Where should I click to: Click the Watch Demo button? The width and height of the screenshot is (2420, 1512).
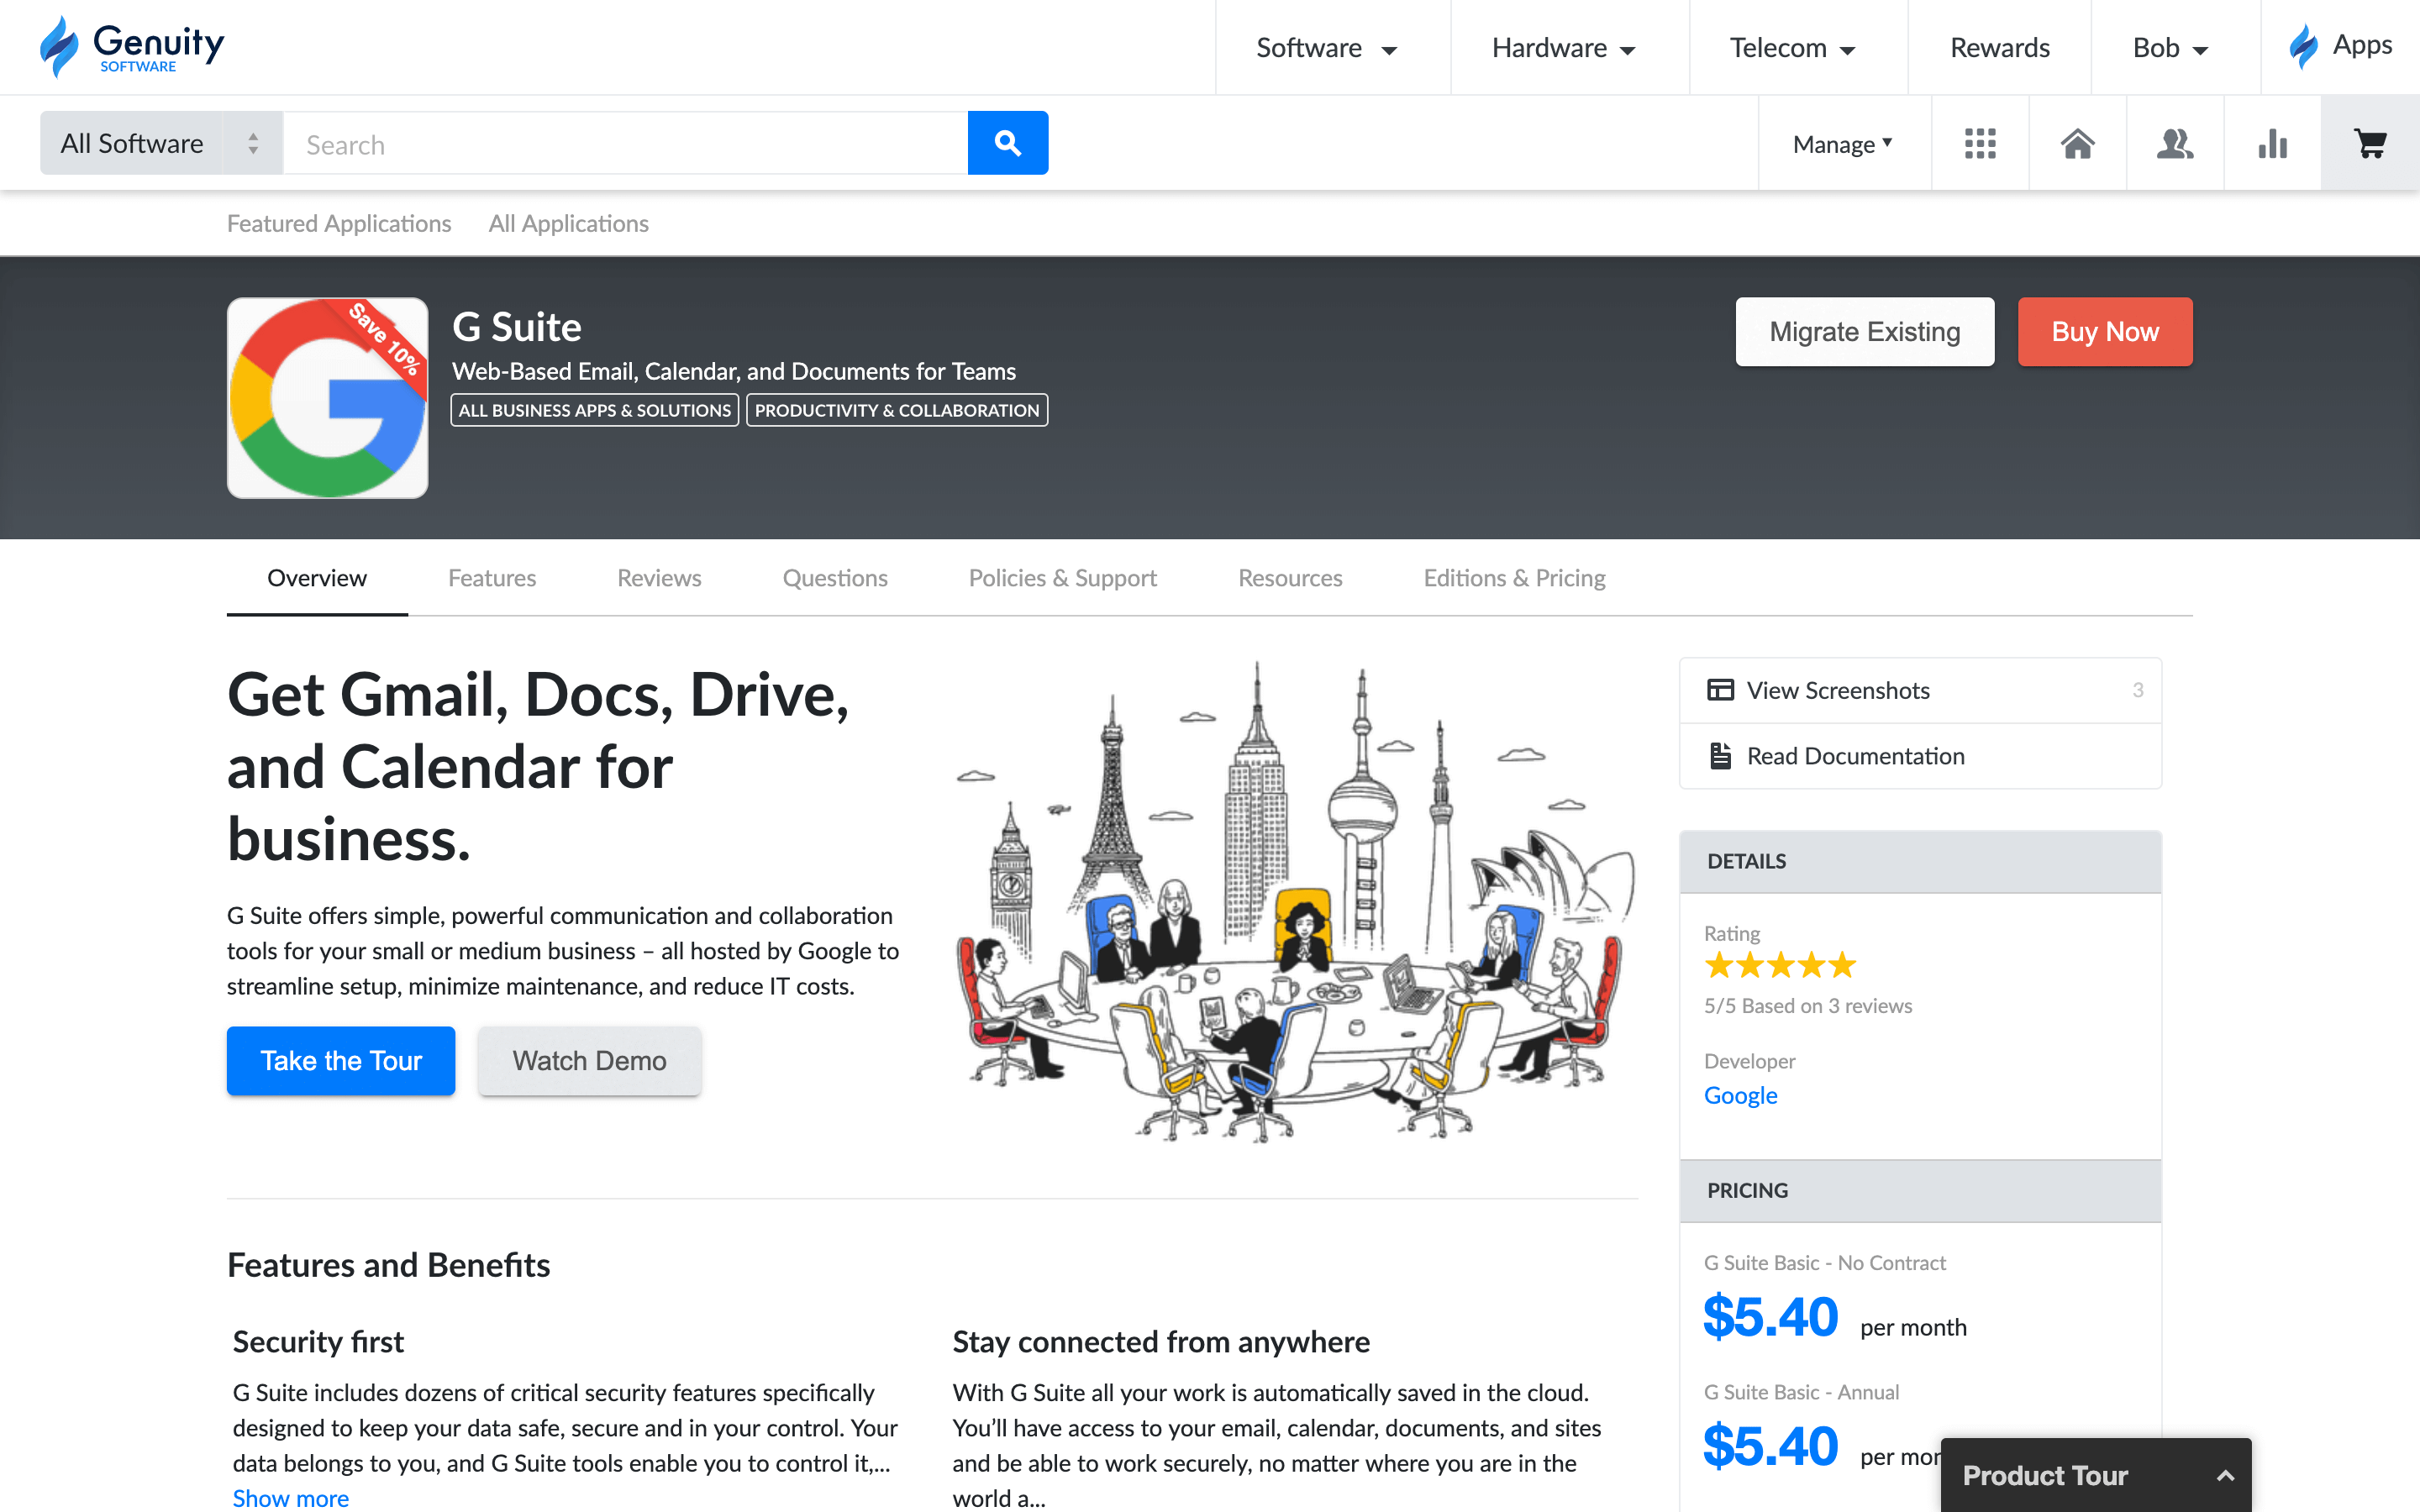(589, 1060)
